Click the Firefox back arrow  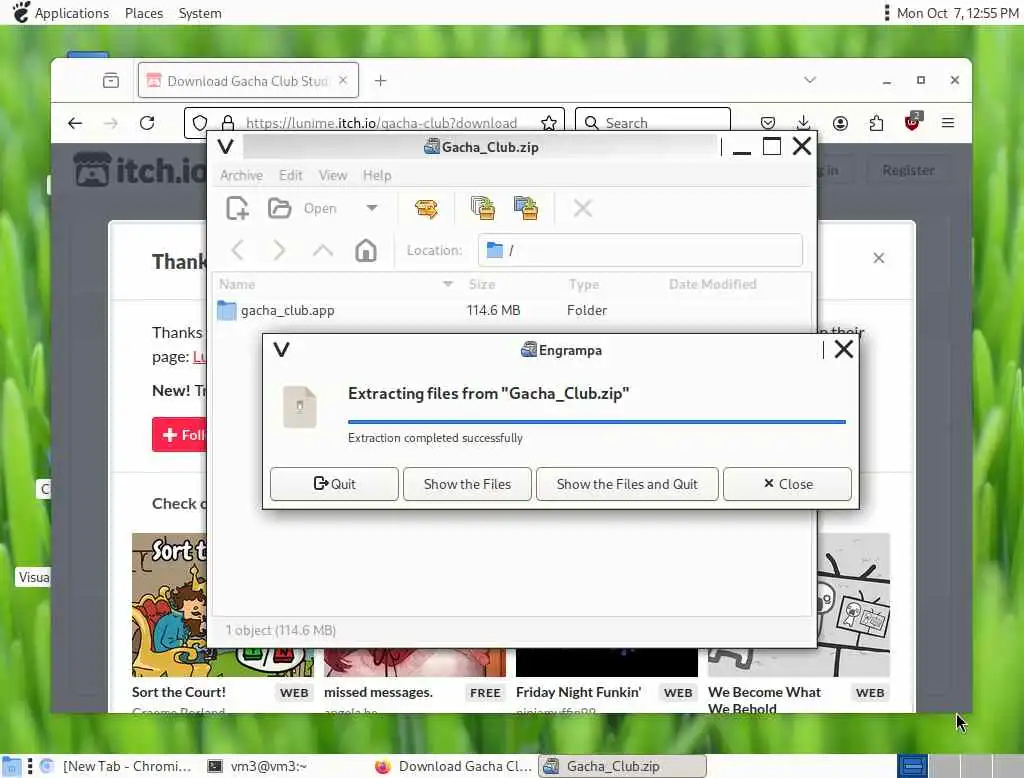pyautogui.click(x=75, y=123)
